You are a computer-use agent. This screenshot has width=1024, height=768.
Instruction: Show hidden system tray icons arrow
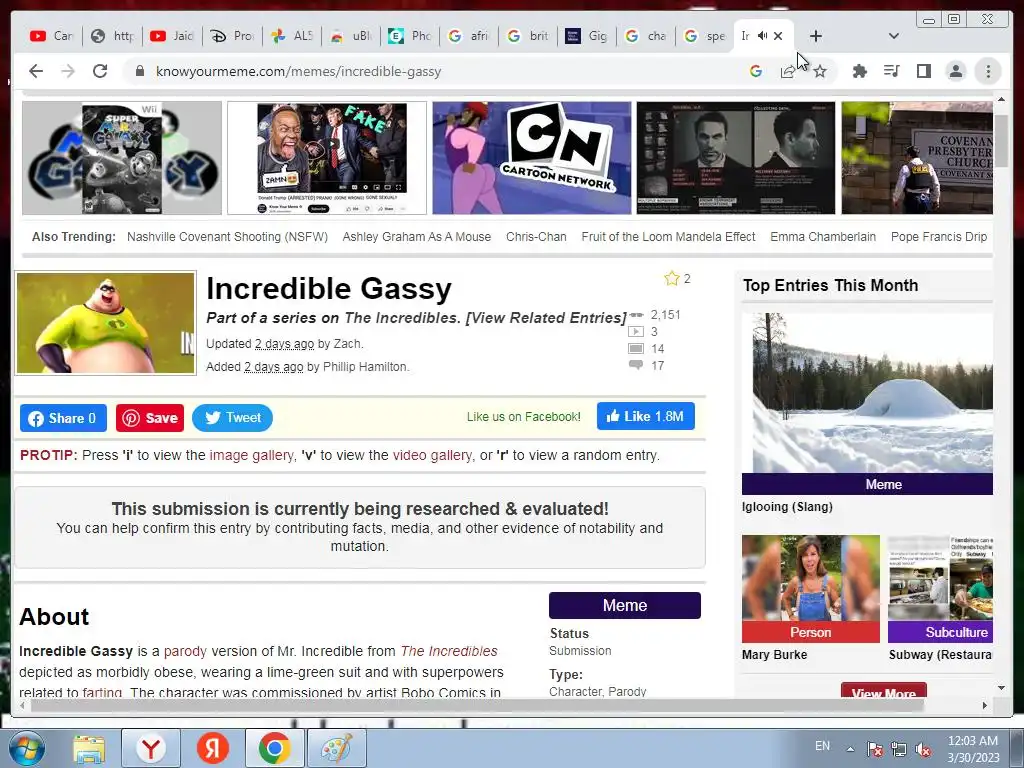850,749
